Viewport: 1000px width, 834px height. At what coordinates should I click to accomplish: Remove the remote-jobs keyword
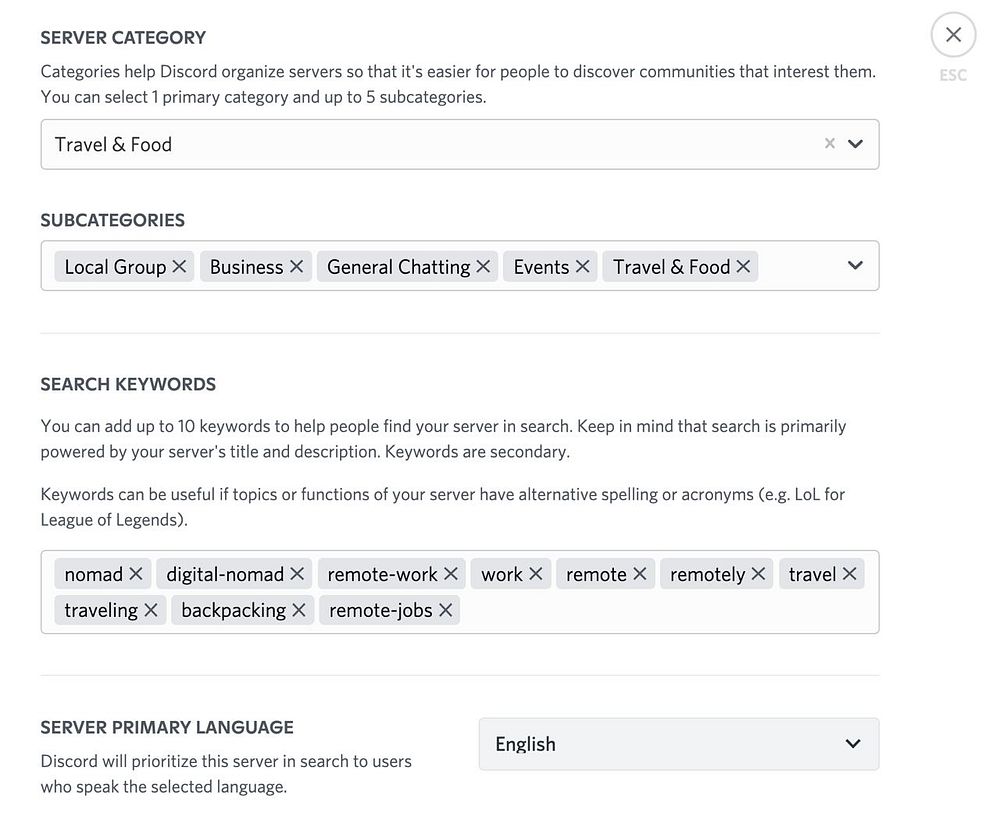446,610
